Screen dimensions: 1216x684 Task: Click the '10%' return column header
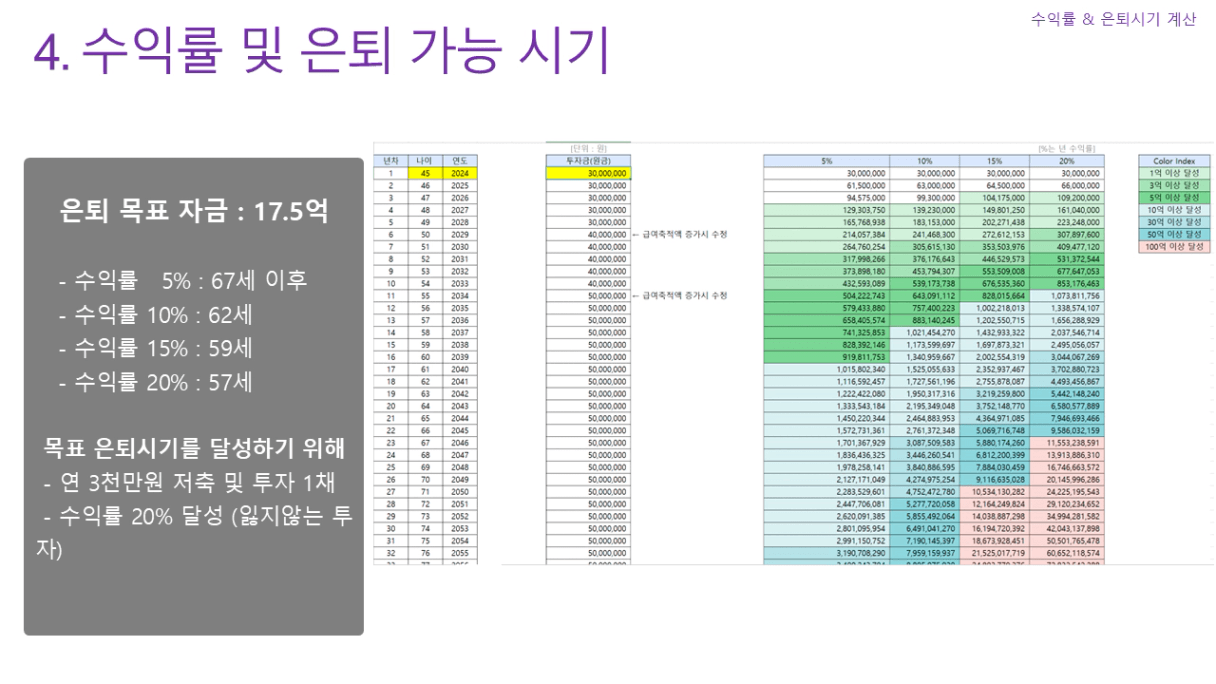click(924, 160)
